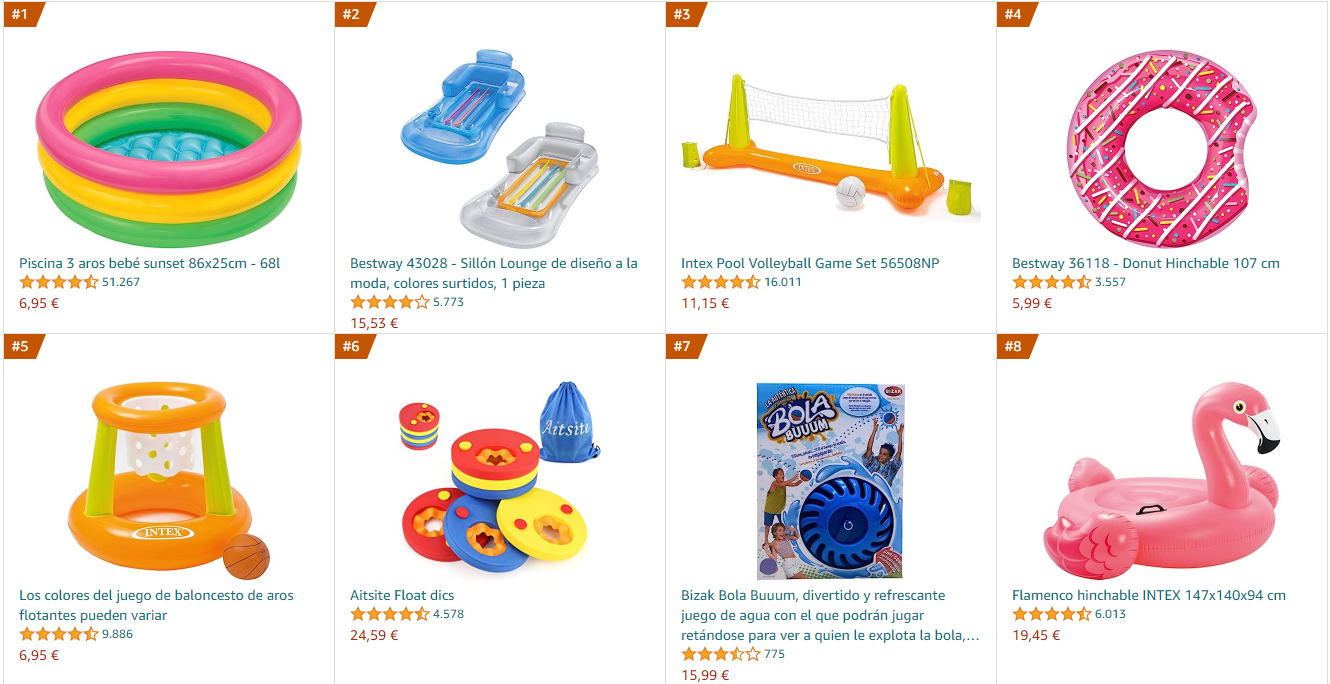Open 'Flamenco hinchable INTEX' product title
The width and height of the screenshot is (1330, 684).
tap(1149, 595)
